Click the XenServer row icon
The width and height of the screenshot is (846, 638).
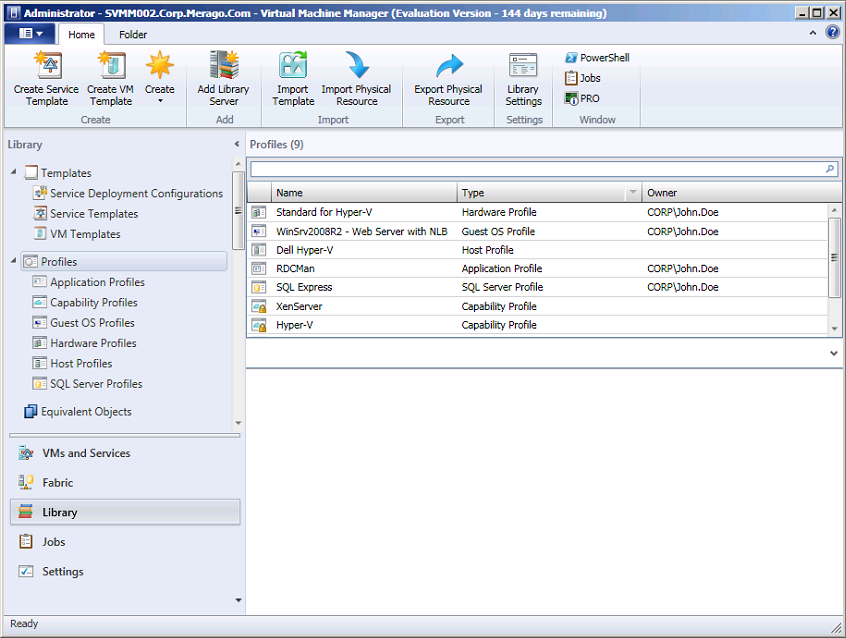[259, 307]
